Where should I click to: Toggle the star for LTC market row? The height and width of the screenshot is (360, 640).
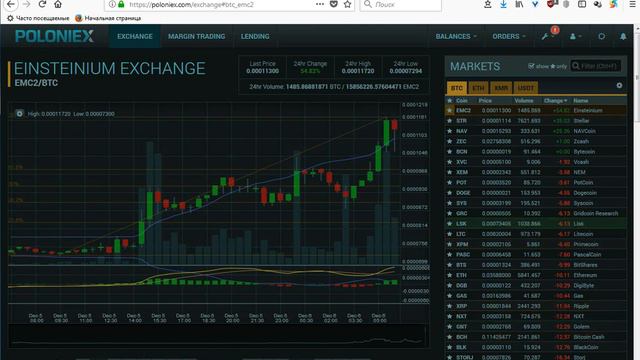click(449, 234)
